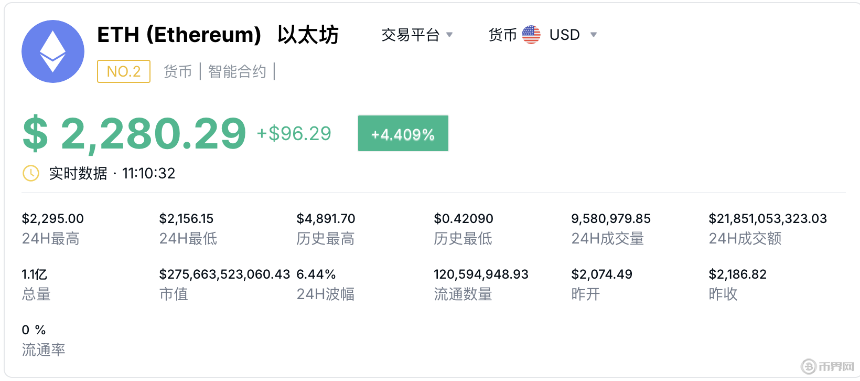Click the 昨开 label
The image size is (860, 381).
pos(586,294)
